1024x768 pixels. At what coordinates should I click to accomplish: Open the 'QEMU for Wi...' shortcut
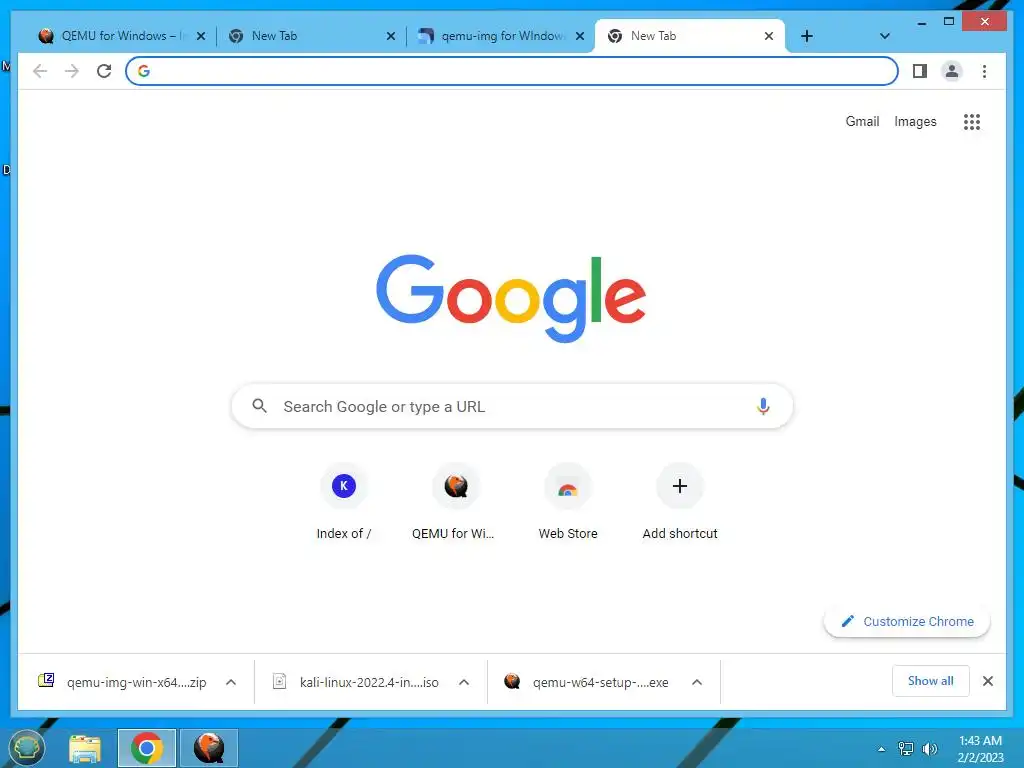pyautogui.click(x=455, y=502)
